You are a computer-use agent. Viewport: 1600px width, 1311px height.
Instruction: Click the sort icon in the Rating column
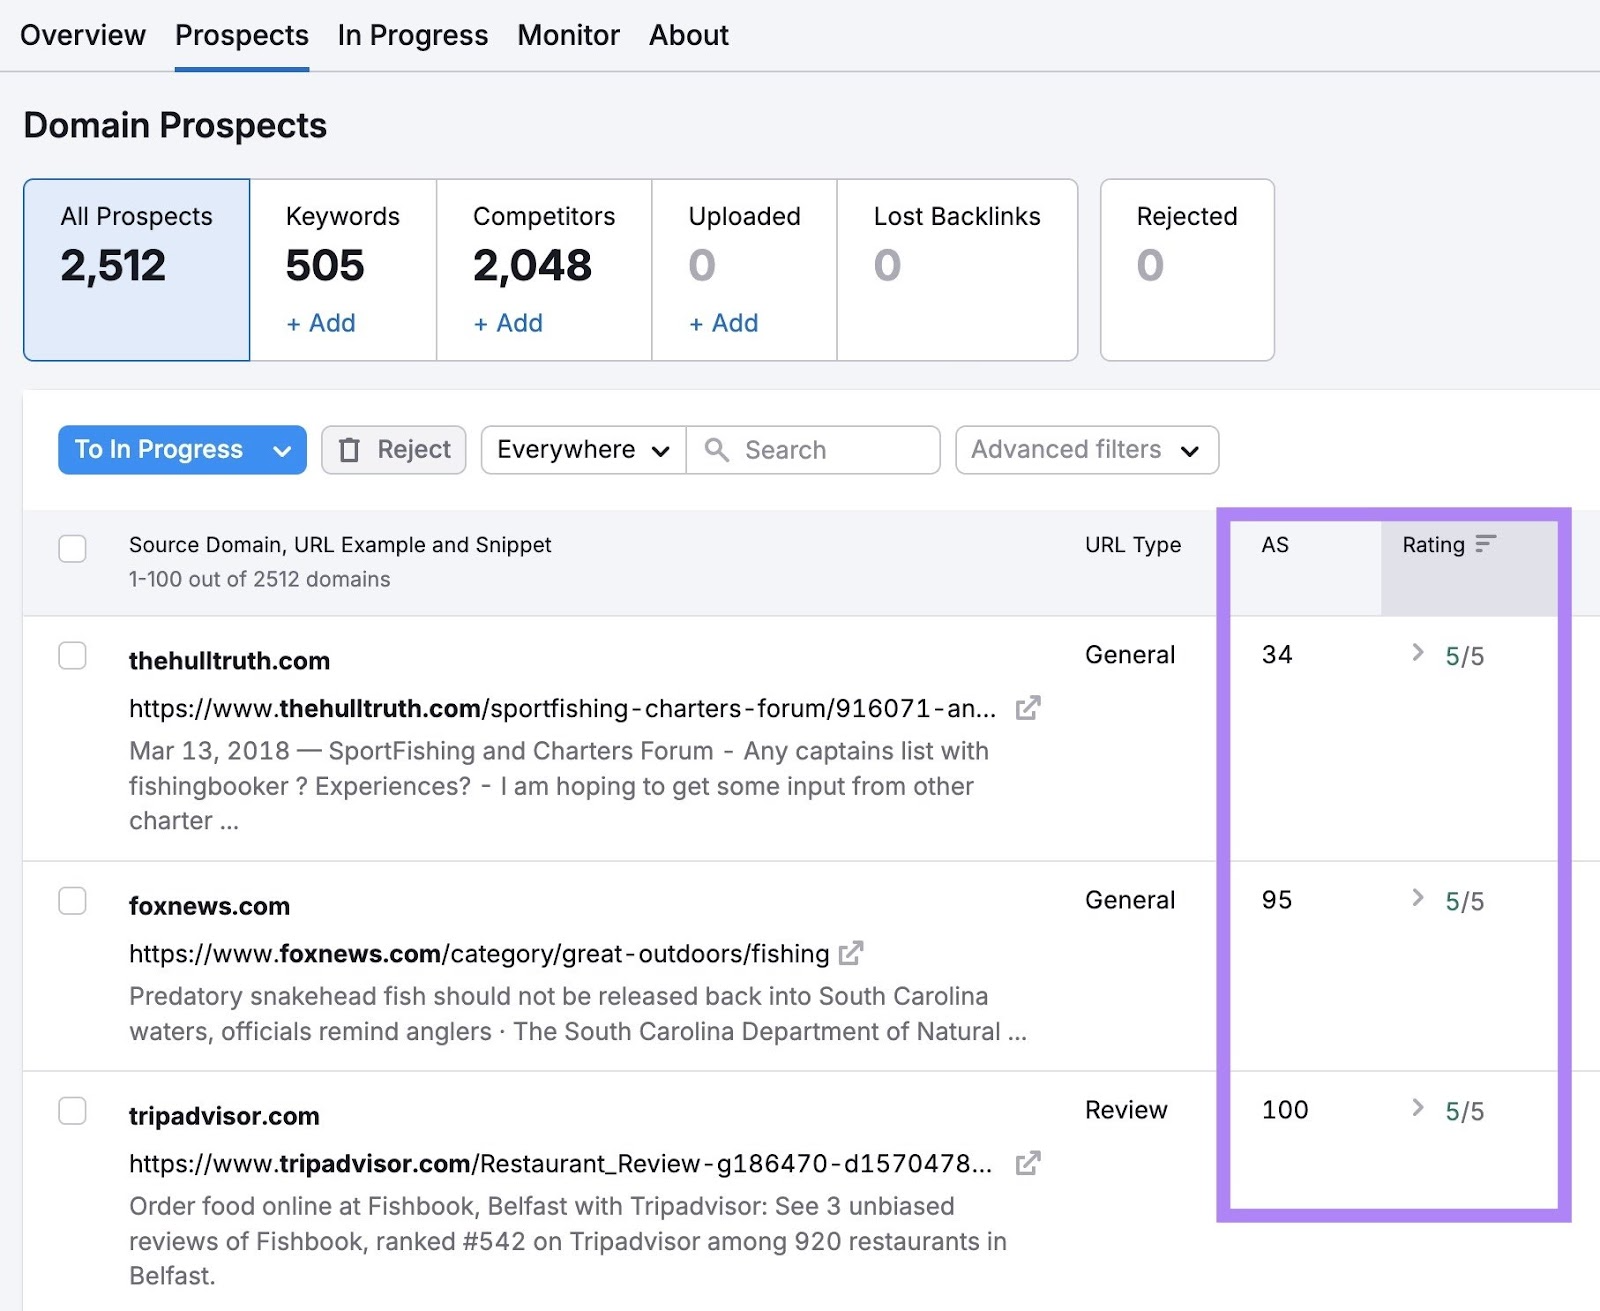tap(1487, 545)
